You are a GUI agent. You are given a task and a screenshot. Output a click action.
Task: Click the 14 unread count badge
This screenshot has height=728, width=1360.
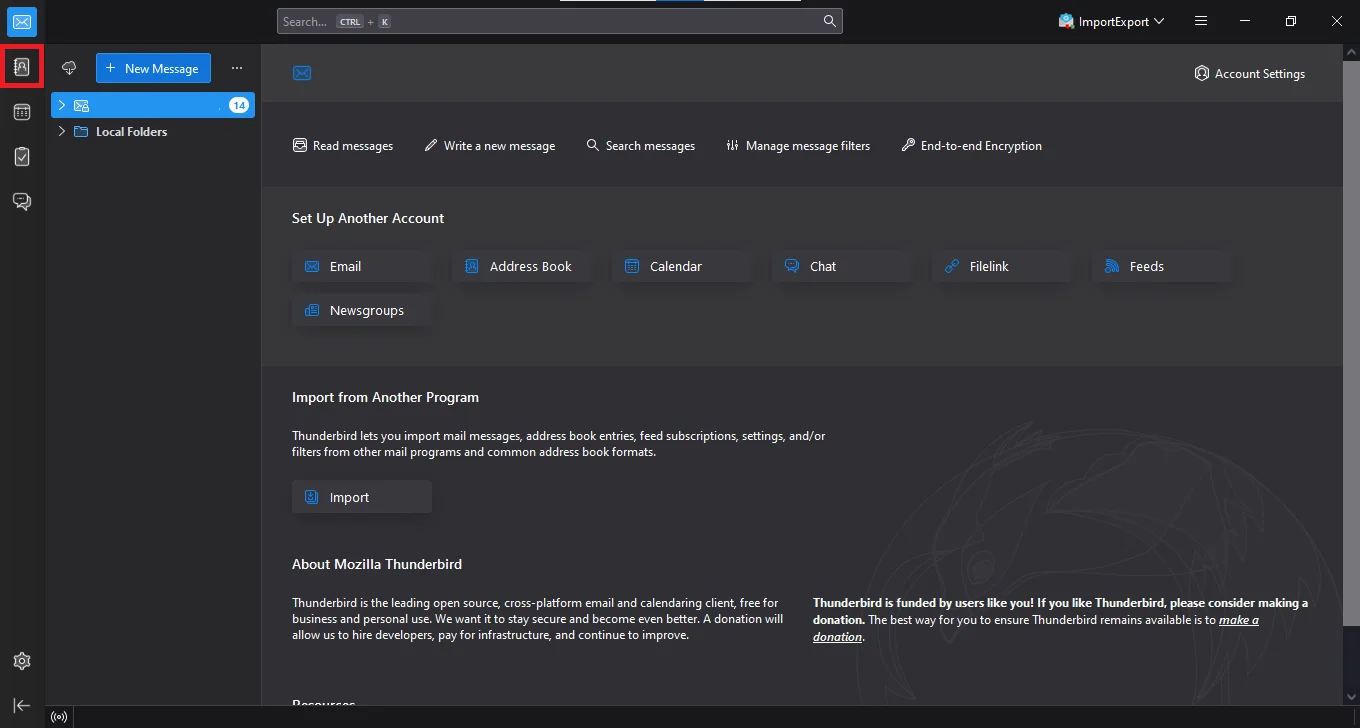[x=239, y=105]
